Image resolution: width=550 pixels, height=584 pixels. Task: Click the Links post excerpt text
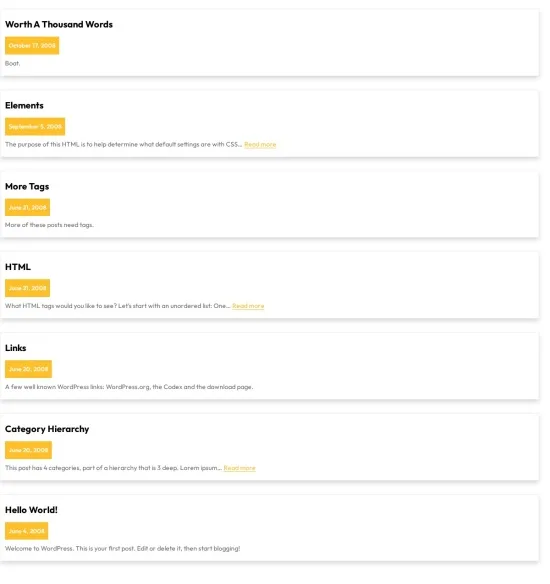pos(129,387)
